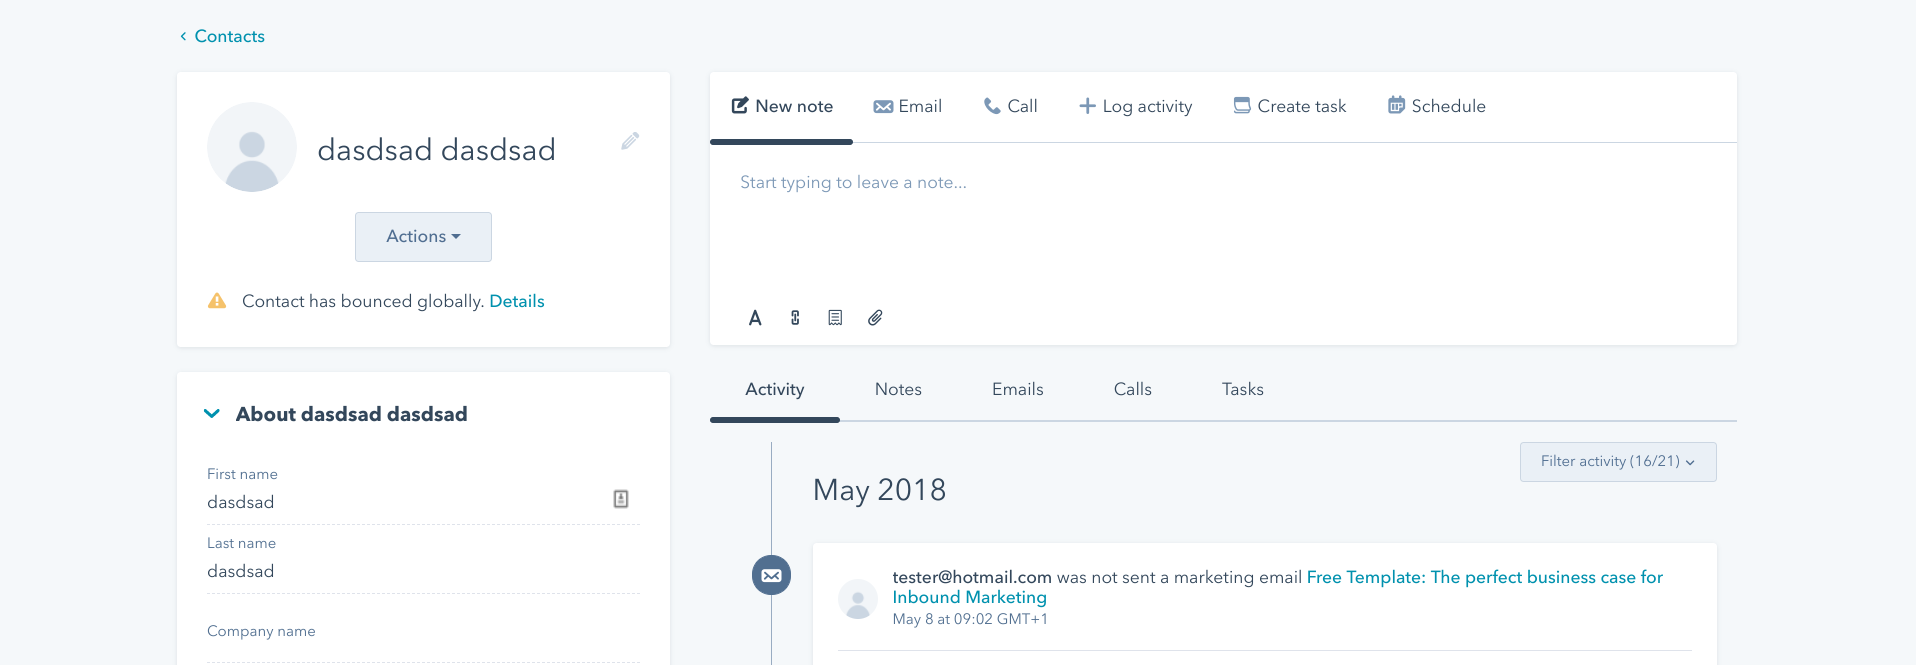The width and height of the screenshot is (1916, 665).
Task: Click the envelope icon on activity timeline
Action: click(771, 575)
